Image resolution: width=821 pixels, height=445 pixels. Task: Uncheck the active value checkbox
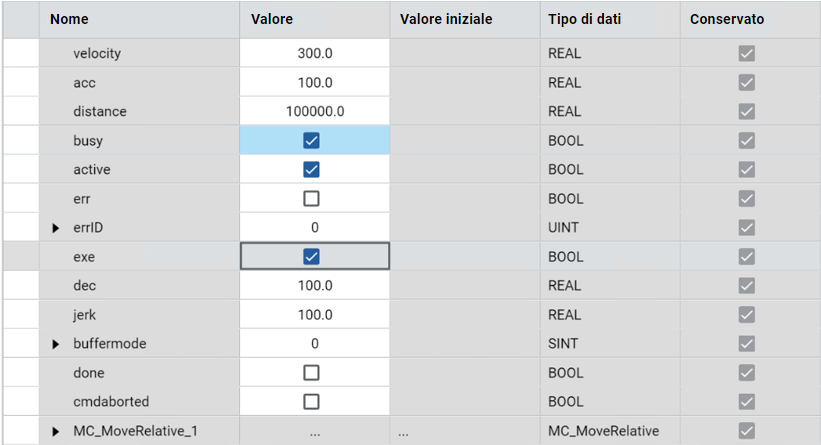coord(311,170)
